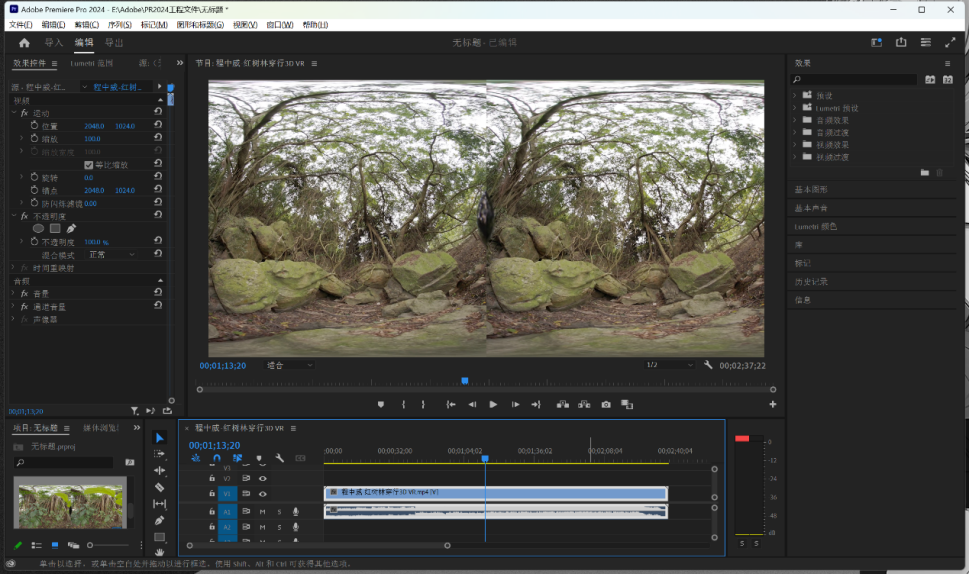Mute audio track A1
Screen dimensions: 970x575
click(x=263, y=512)
